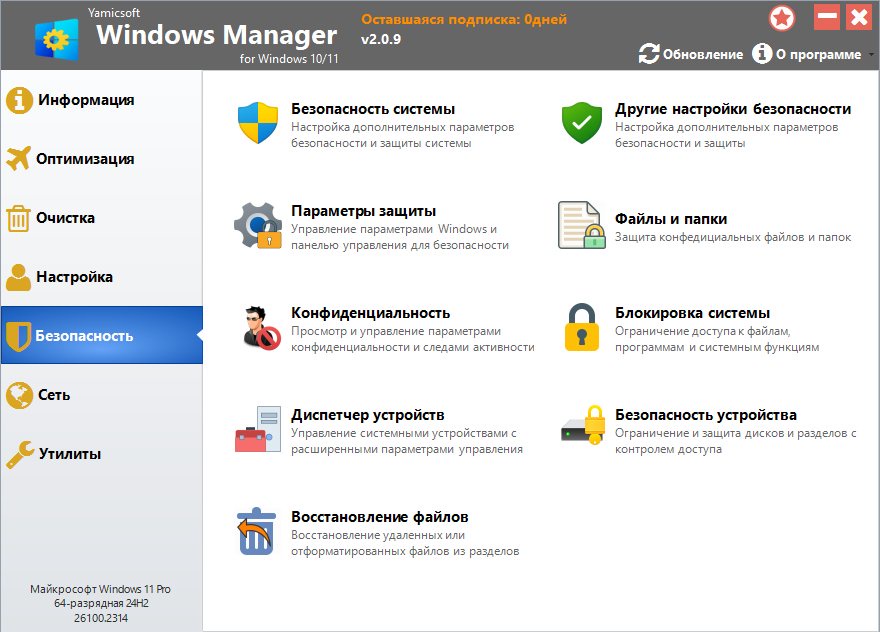Click the recycle bin File Recovery icon
The image size is (880, 632).
coord(257,531)
